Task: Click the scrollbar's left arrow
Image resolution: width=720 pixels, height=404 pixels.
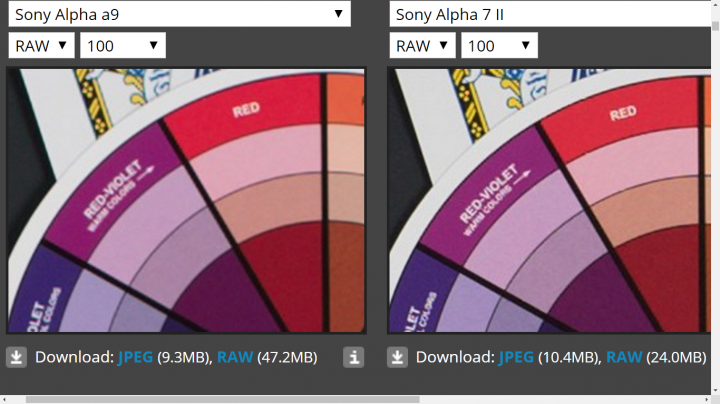Action: click(x=6, y=398)
